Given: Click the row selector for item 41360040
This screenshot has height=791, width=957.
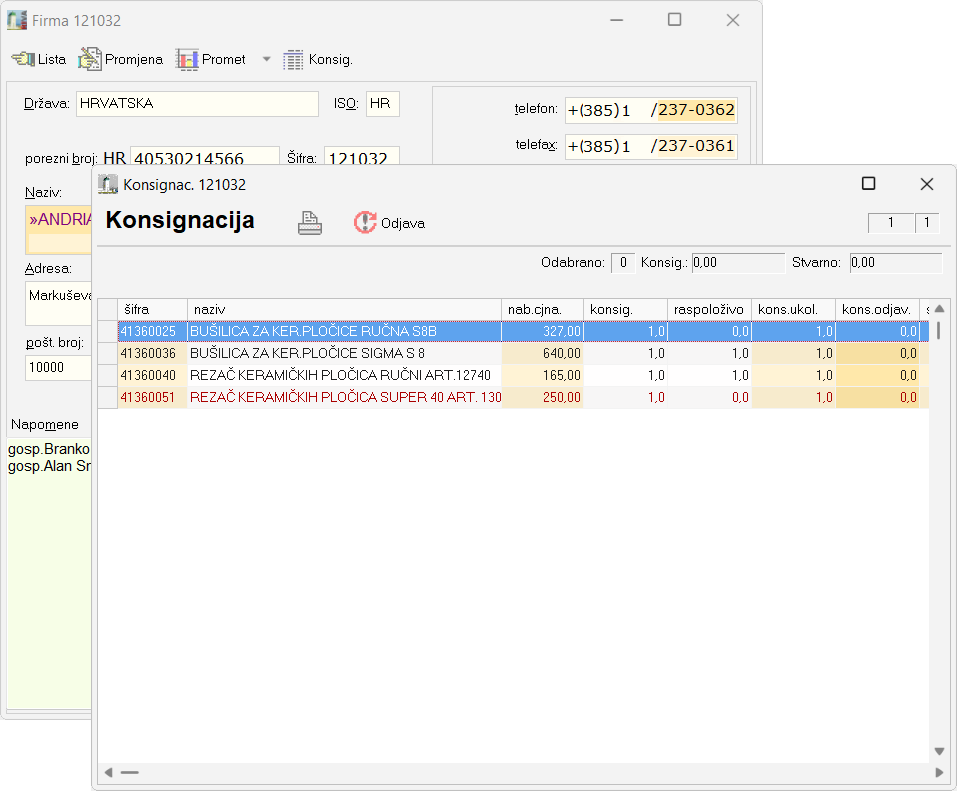Looking at the screenshot, I should (107, 375).
